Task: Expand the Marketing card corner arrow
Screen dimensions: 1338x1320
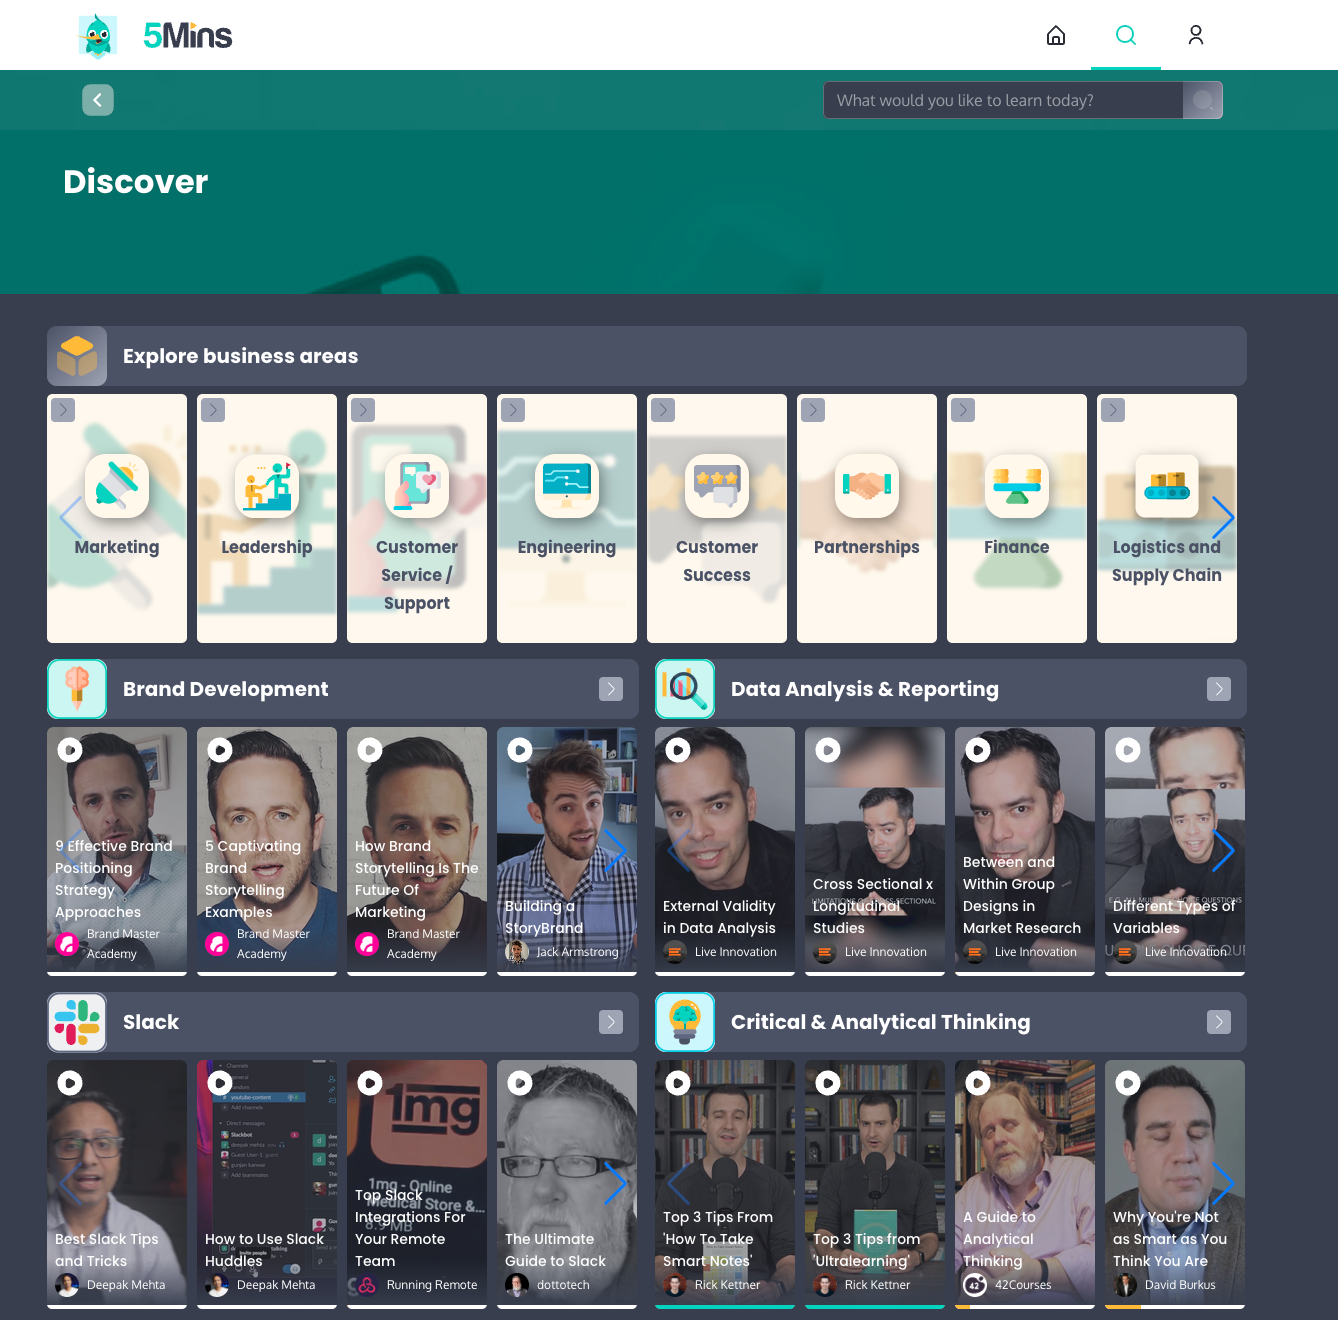Action: coord(63,410)
